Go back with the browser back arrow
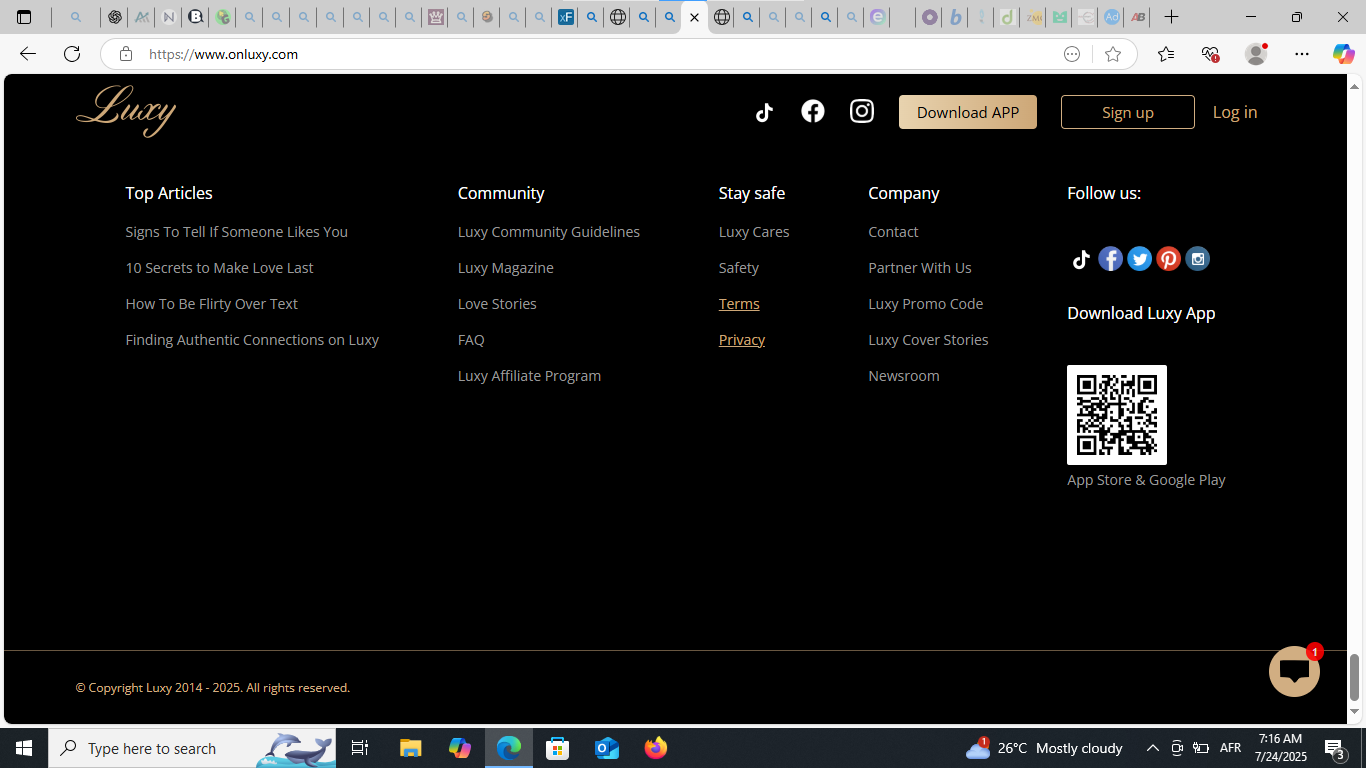 click(x=28, y=54)
